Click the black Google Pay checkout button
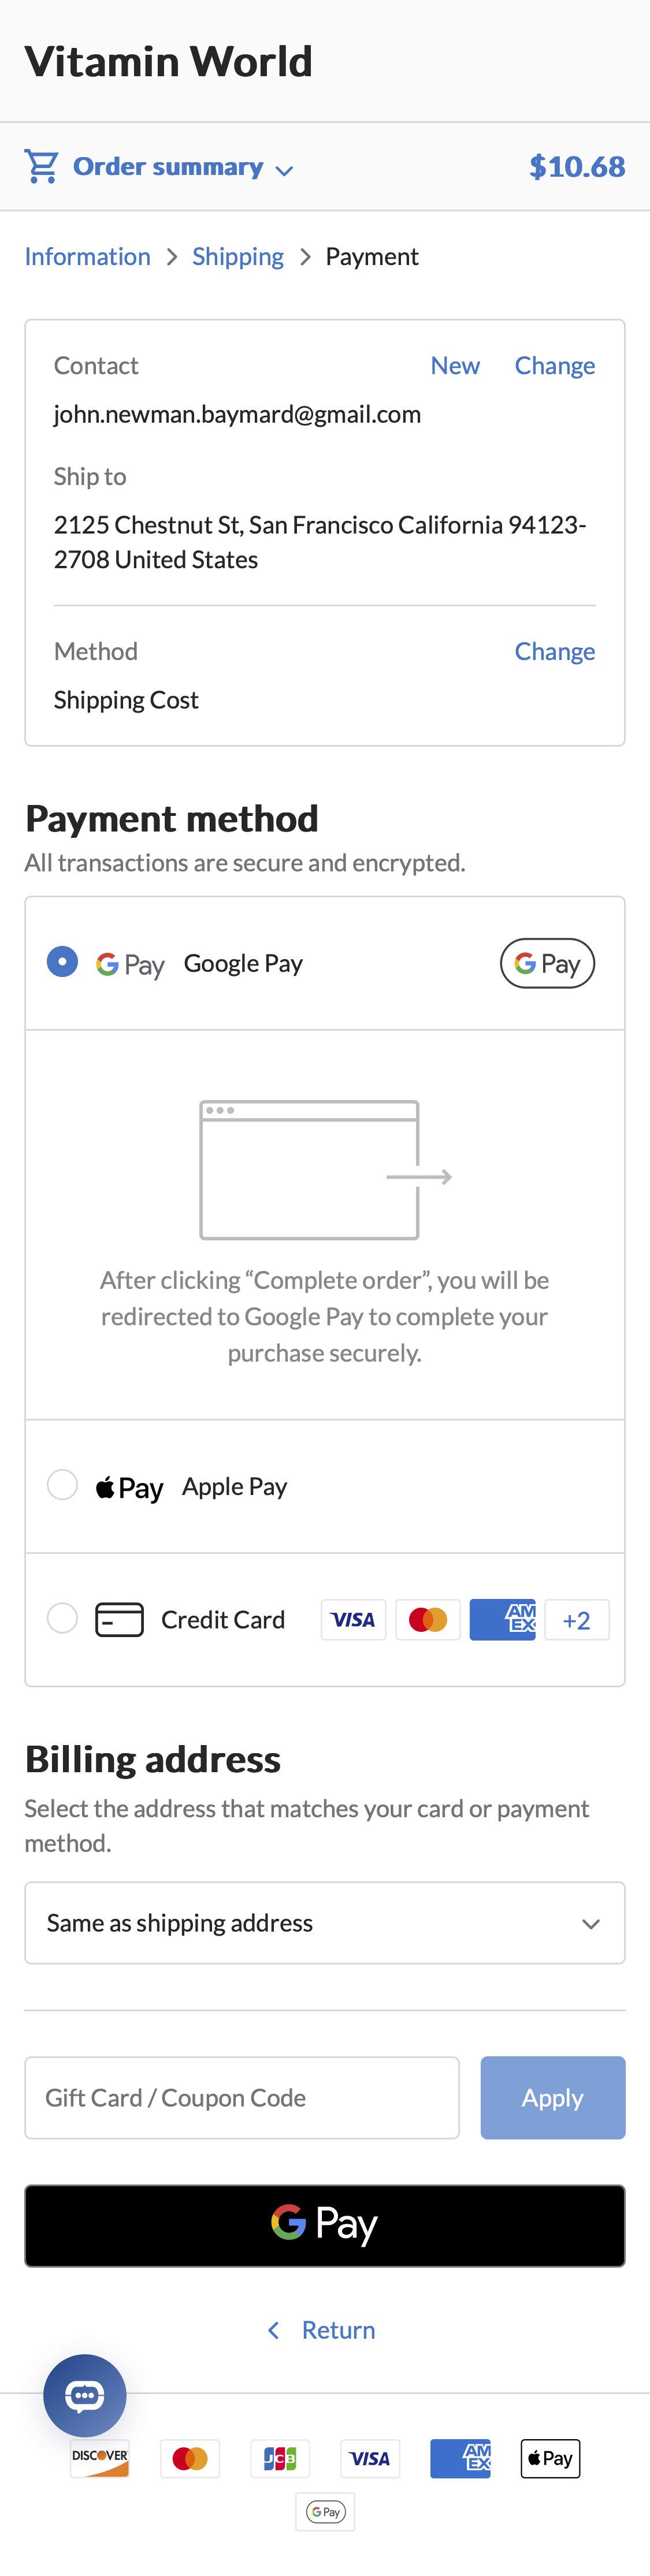The width and height of the screenshot is (650, 2576). (325, 2225)
